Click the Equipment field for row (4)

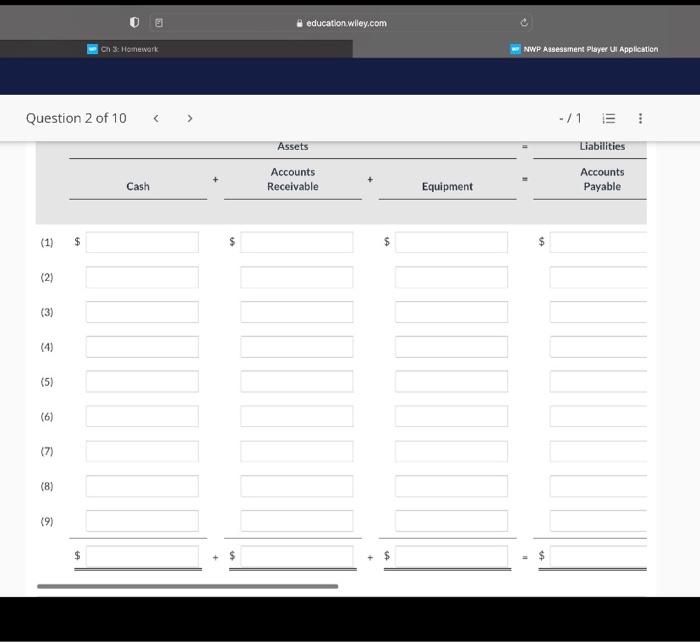pos(451,347)
